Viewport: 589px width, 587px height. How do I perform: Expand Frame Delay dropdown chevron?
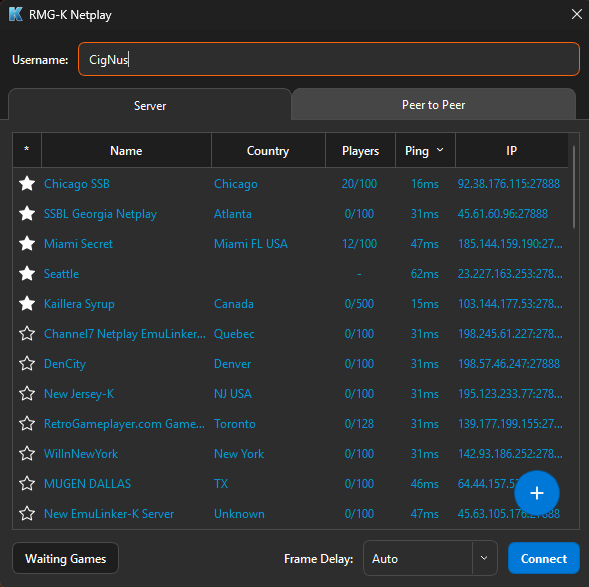coord(484,558)
